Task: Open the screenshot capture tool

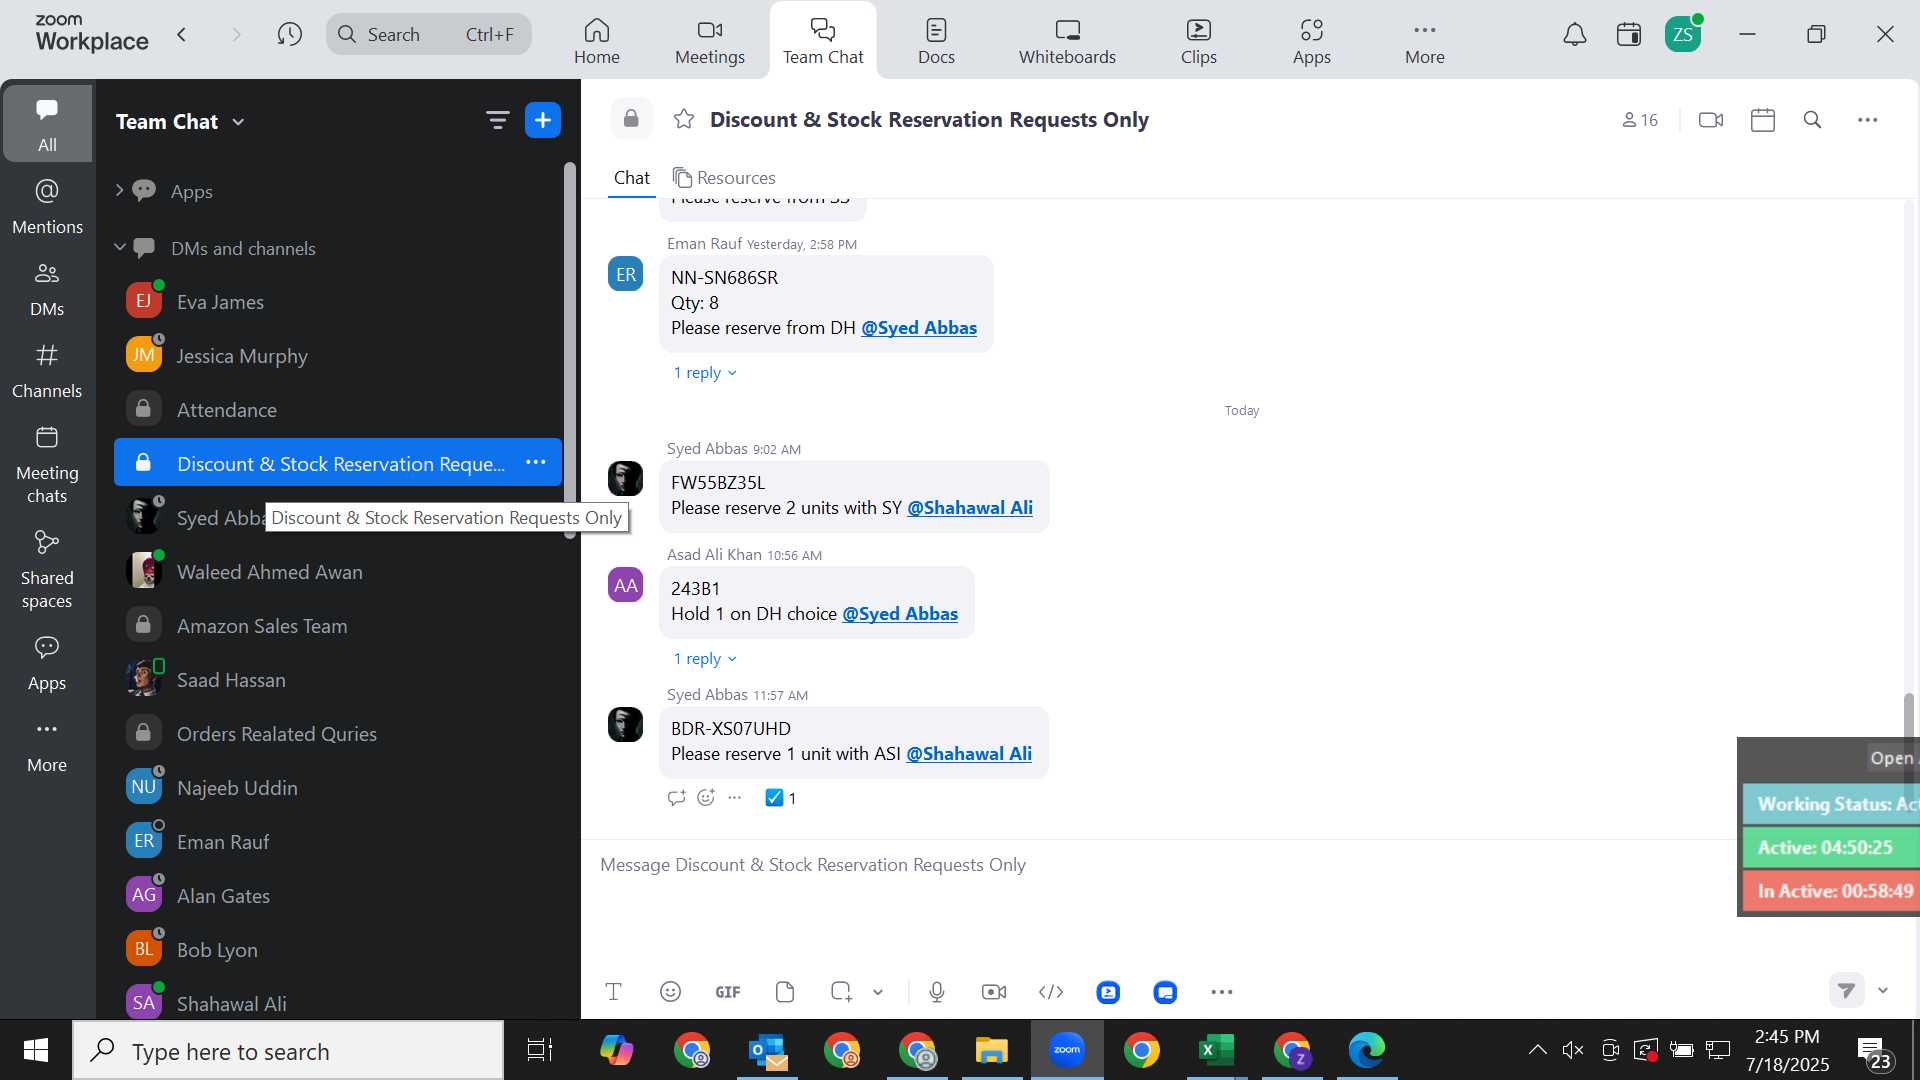Action: click(x=841, y=992)
